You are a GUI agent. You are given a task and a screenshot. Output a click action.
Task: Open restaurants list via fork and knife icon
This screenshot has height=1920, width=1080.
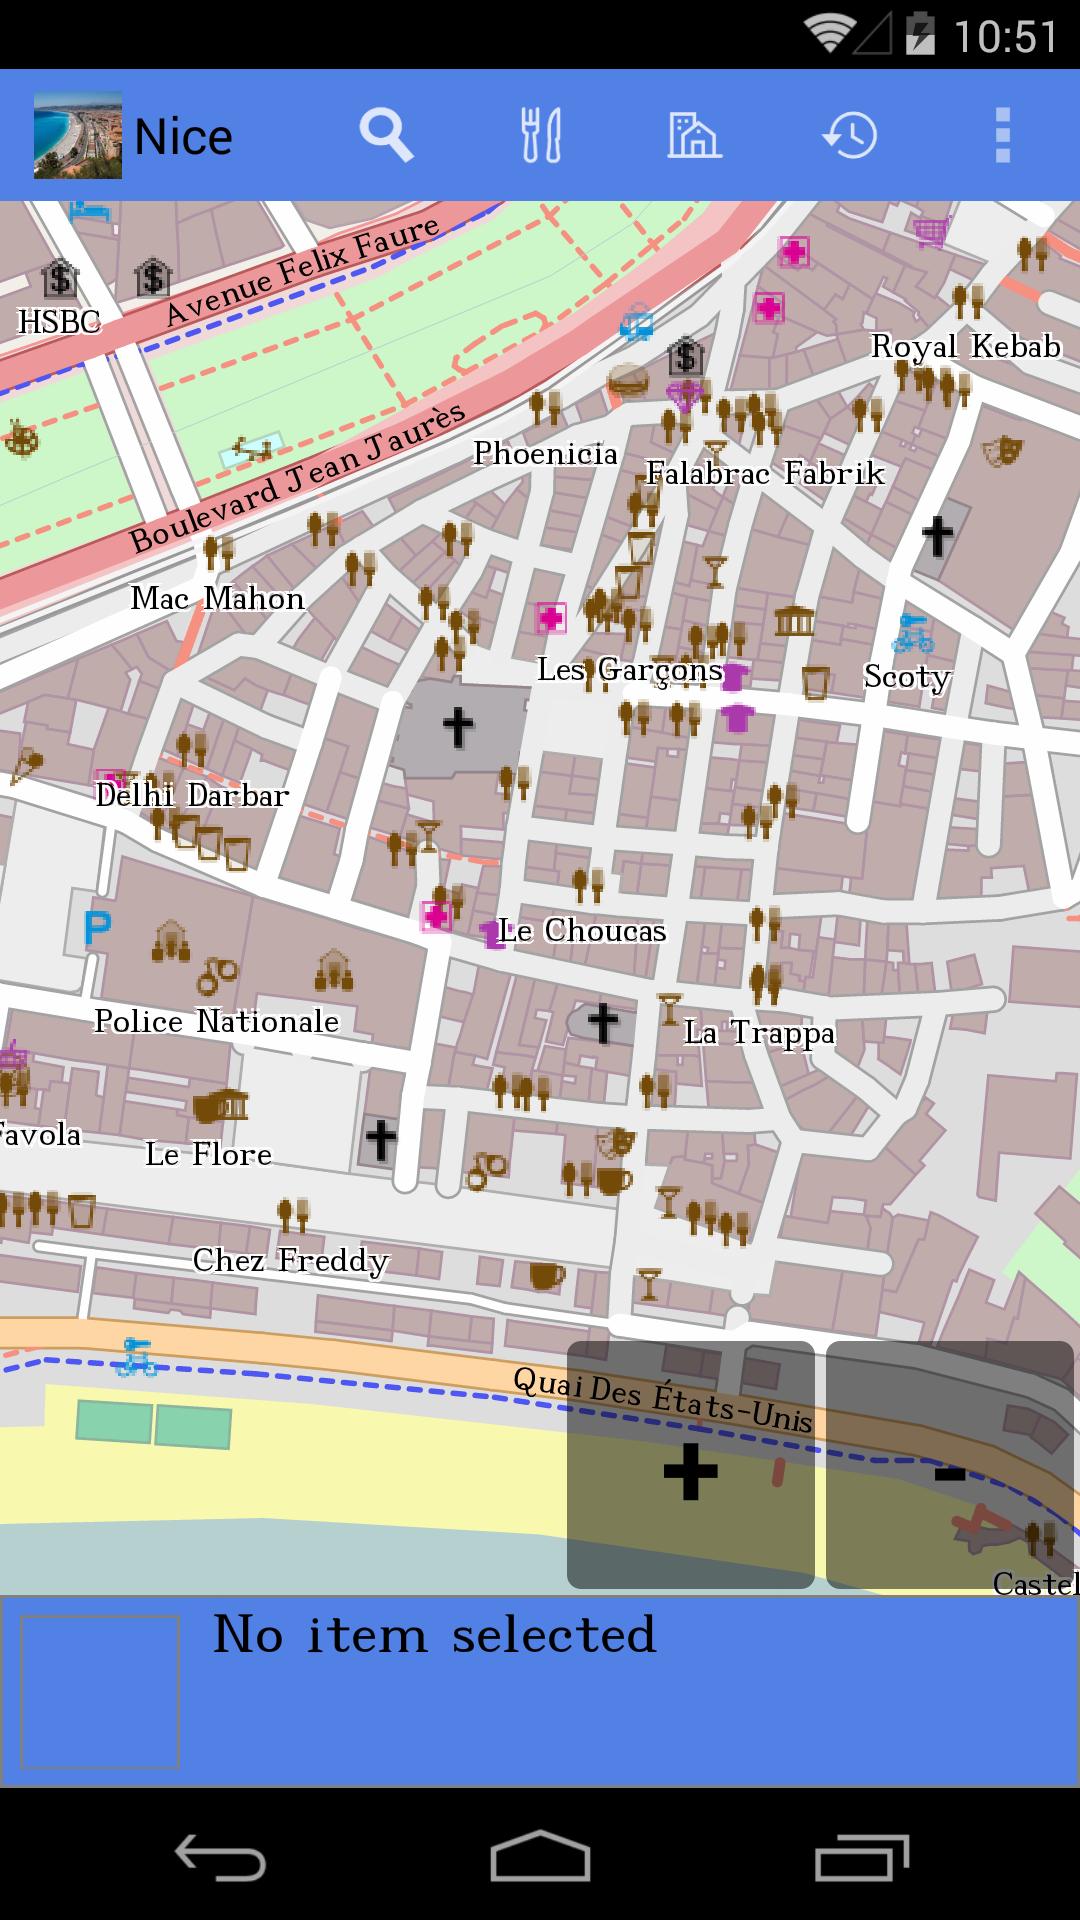pyautogui.click(x=541, y=136)
